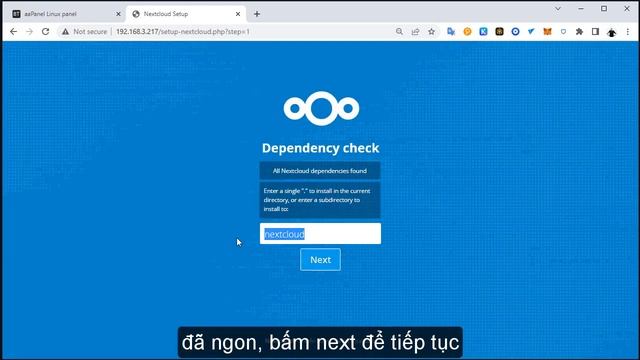Expand the tab search dropdown
This screenshot has width=640, height=360.
pyautogui.click(x=558, y=9)
